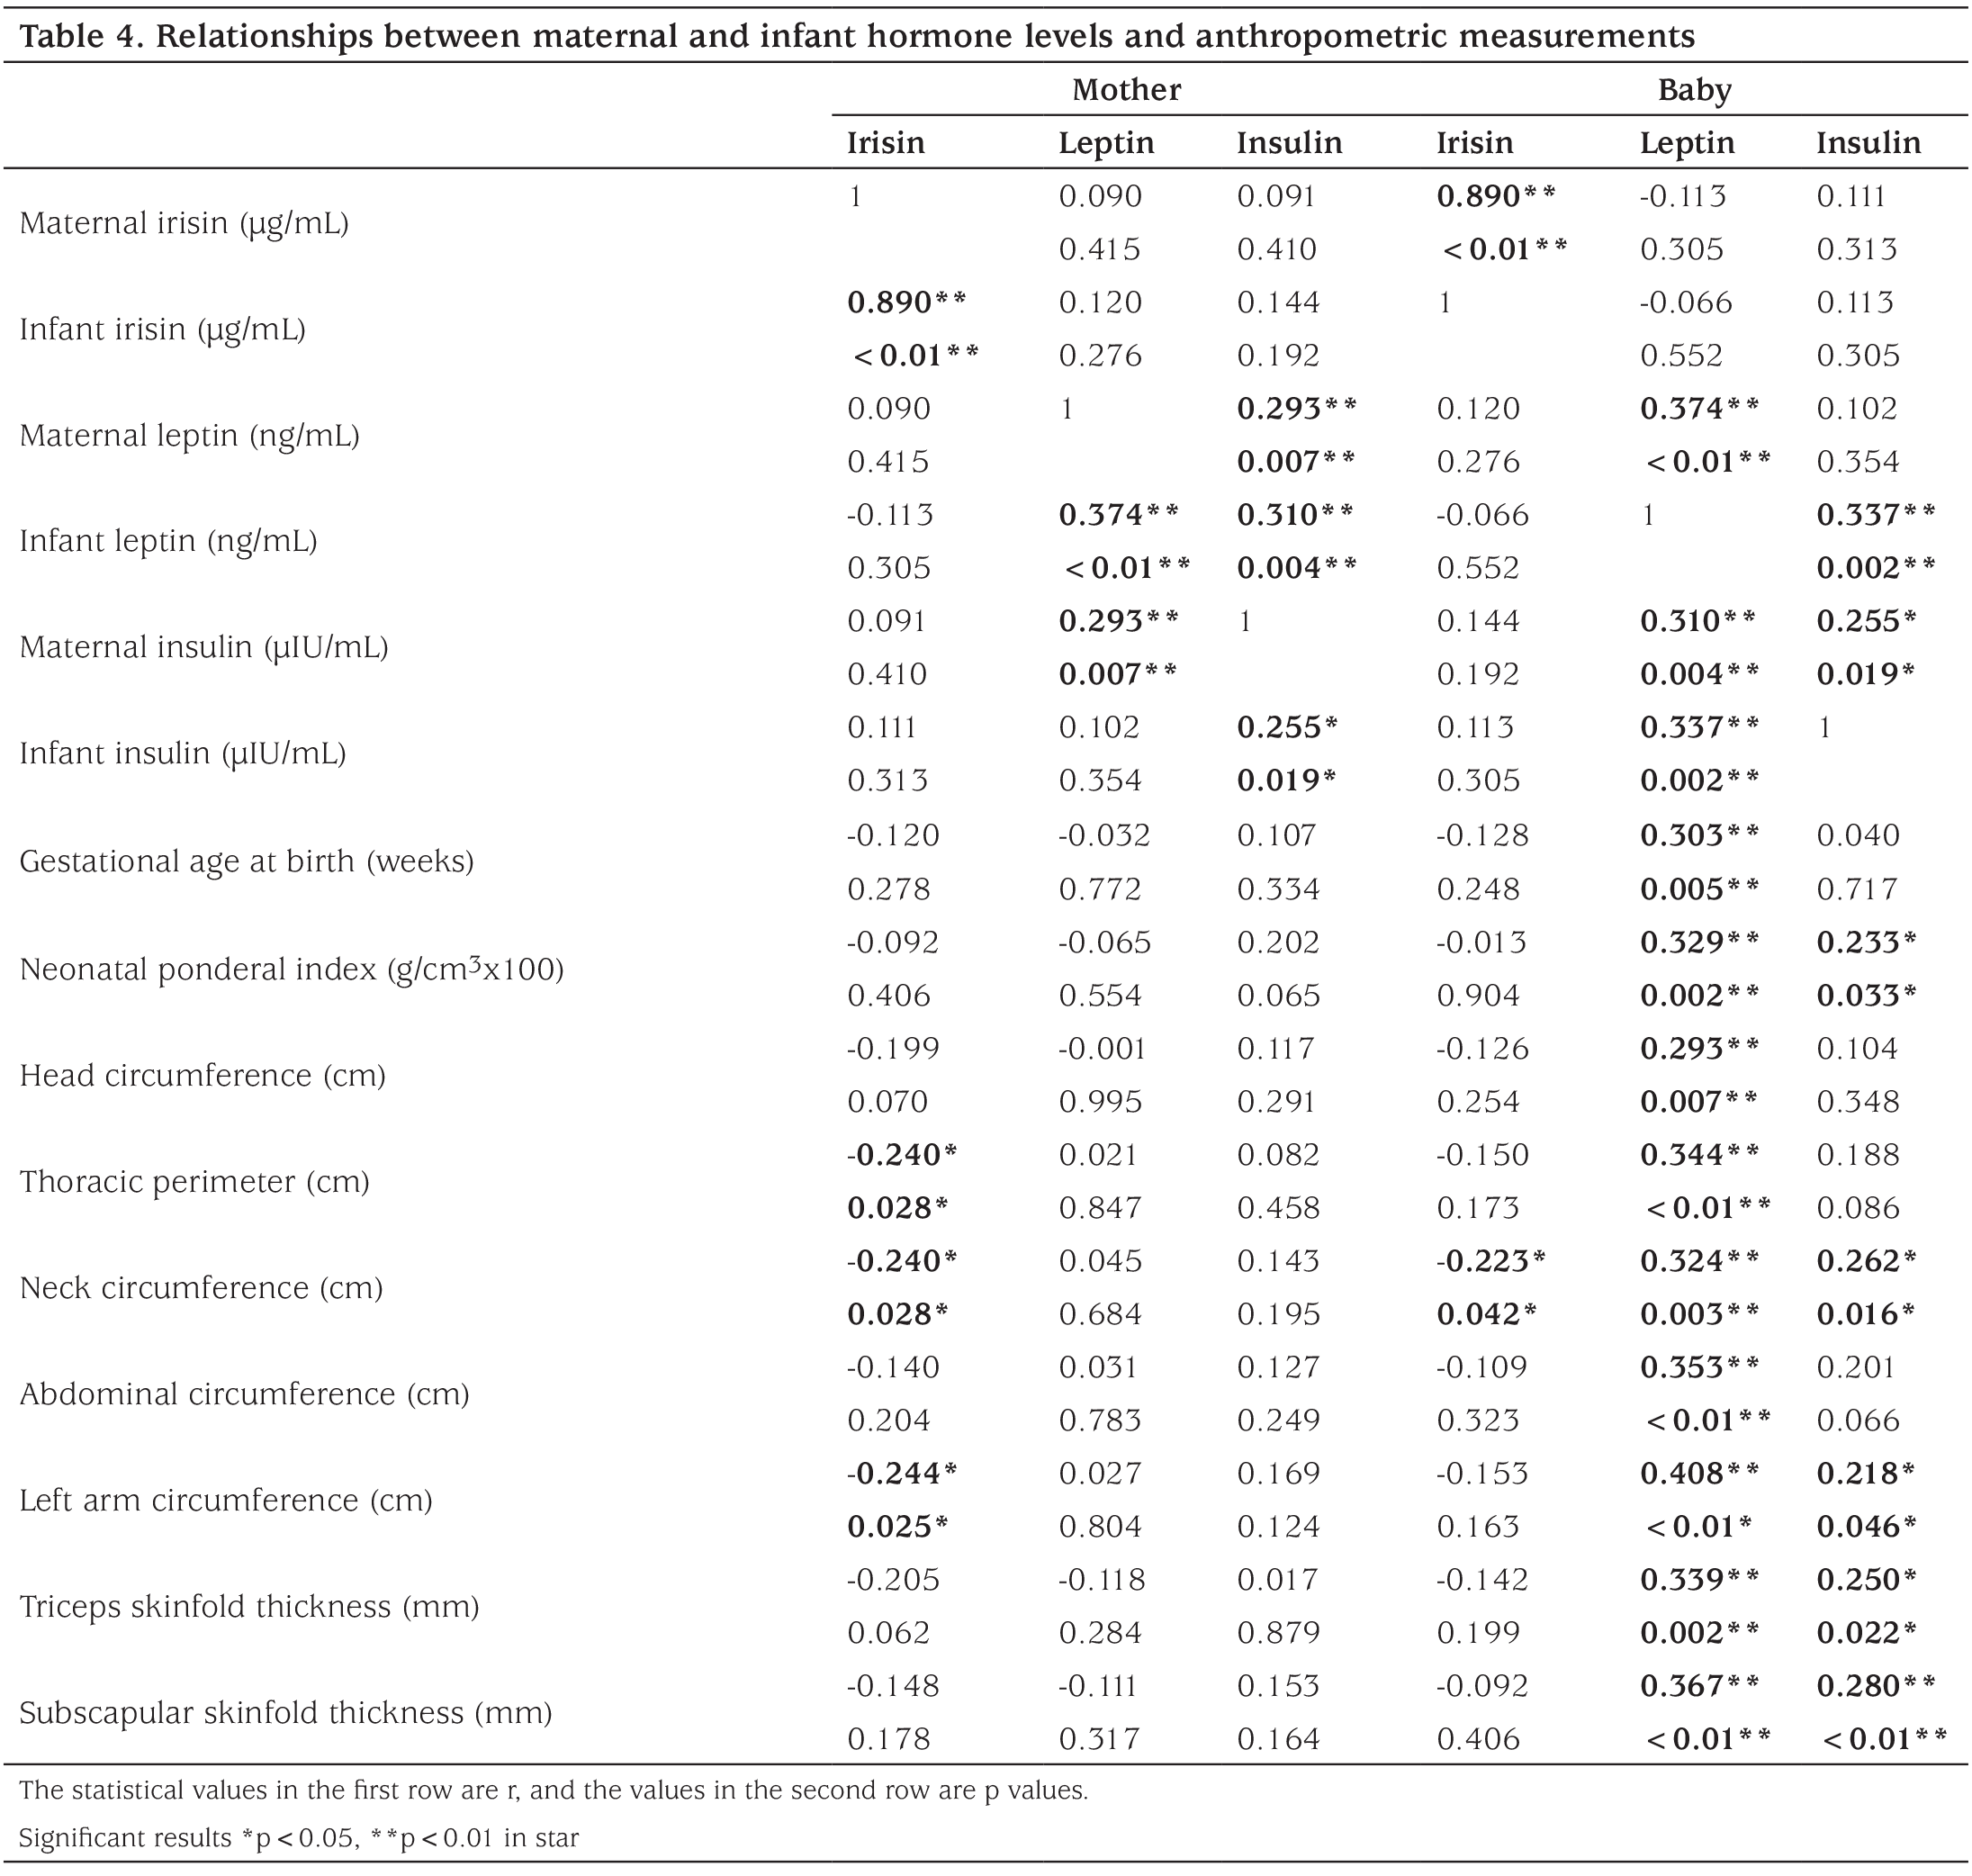The image size is (1972, 1876).
Task: Select the bold value 0.280** in subscapular row
Action: pyautogui.click(x=1876, y=1685)
